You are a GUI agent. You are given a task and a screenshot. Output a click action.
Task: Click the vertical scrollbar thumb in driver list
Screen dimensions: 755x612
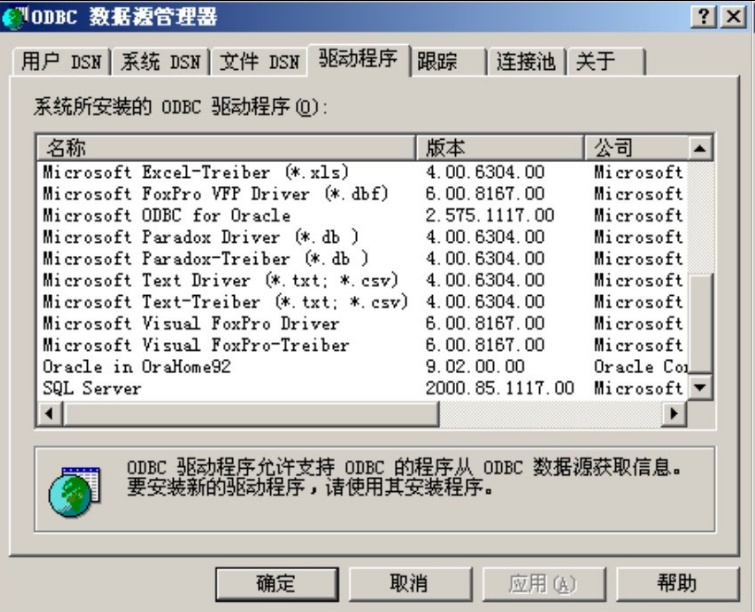pos(700,324)
